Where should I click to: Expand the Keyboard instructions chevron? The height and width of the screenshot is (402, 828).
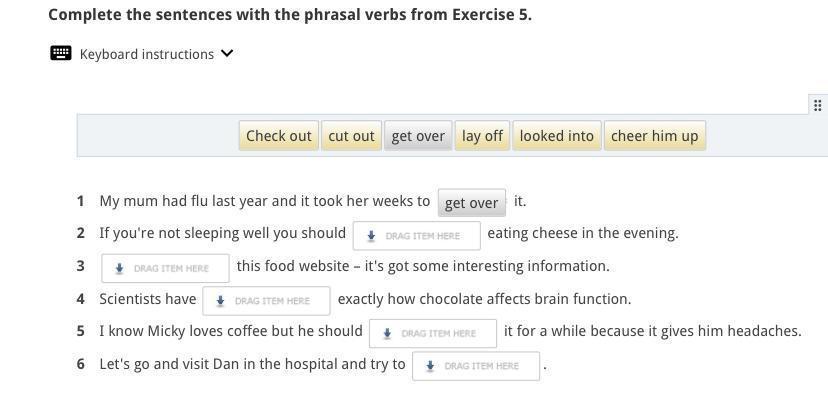point(227,53)
